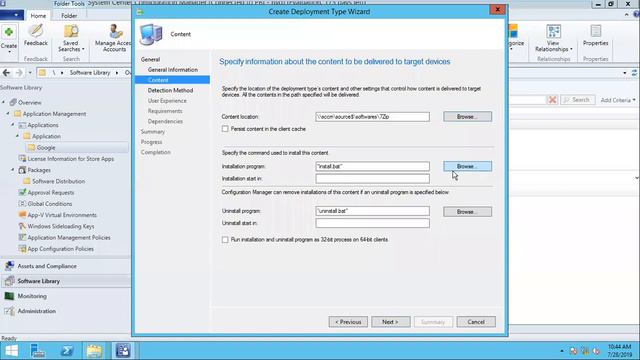The image size is (640, 360).
Task: Open the Windows Start button
Action: tap(11, 351)
